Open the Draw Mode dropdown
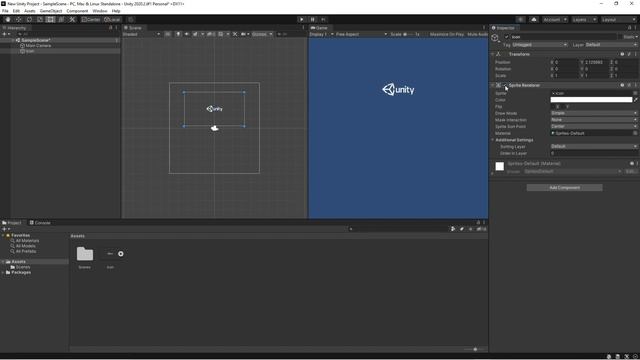 point(594,113)
